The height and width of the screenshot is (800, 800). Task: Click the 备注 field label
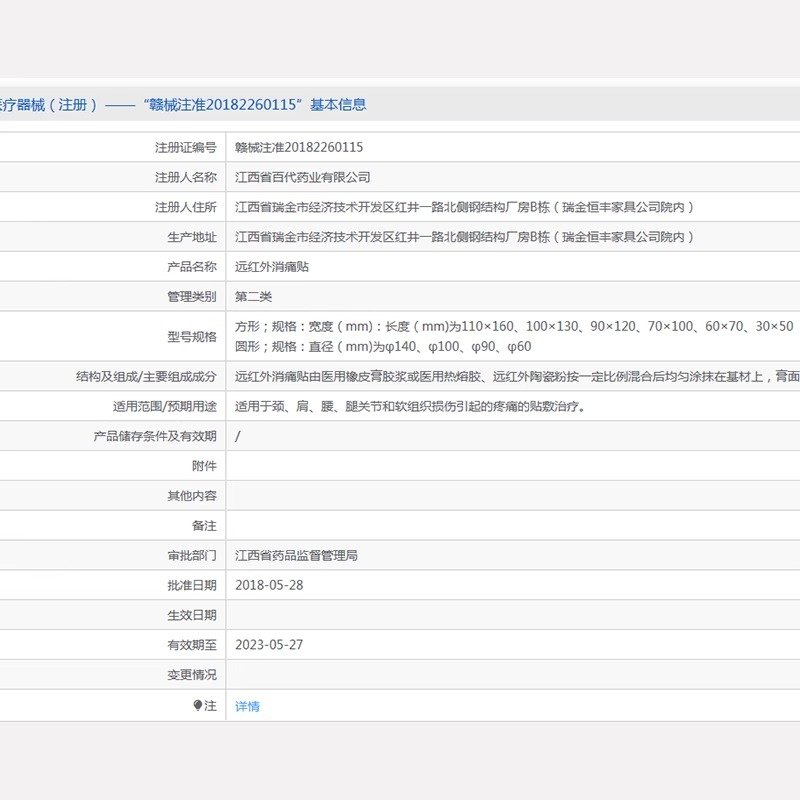tap(204, 526)
